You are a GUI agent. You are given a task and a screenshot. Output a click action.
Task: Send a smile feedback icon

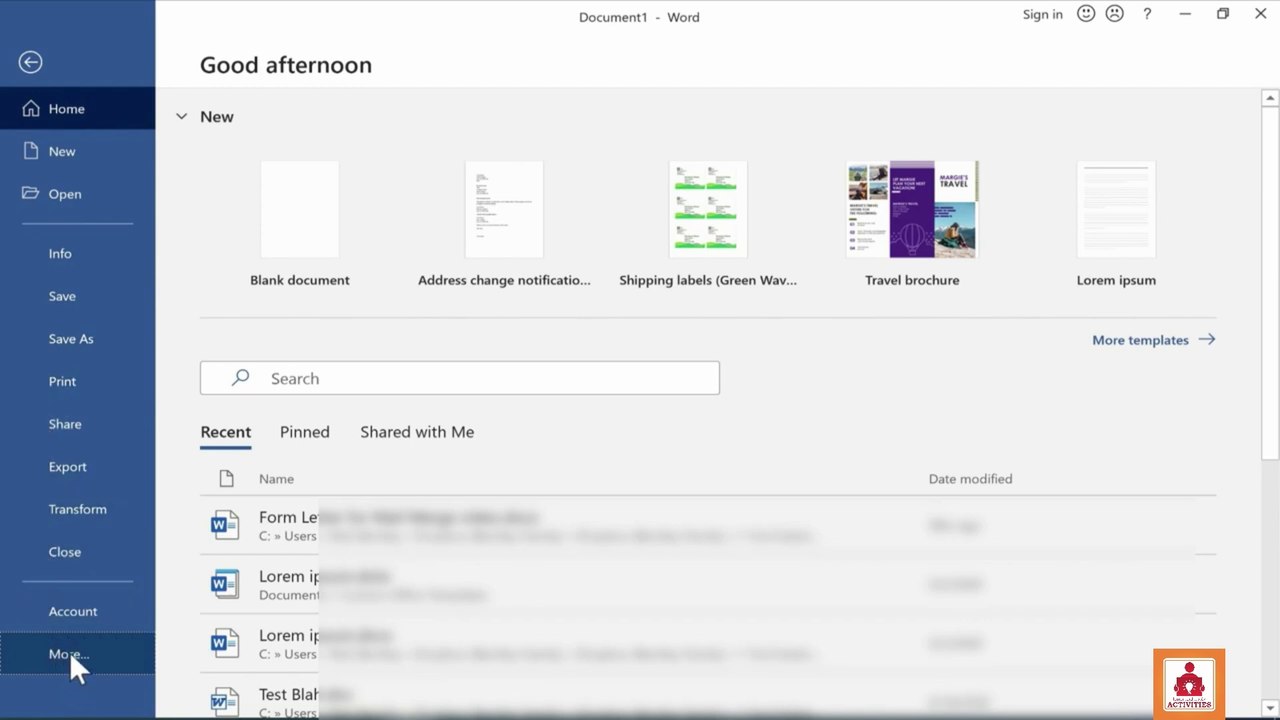click(x=1086, y=14)
